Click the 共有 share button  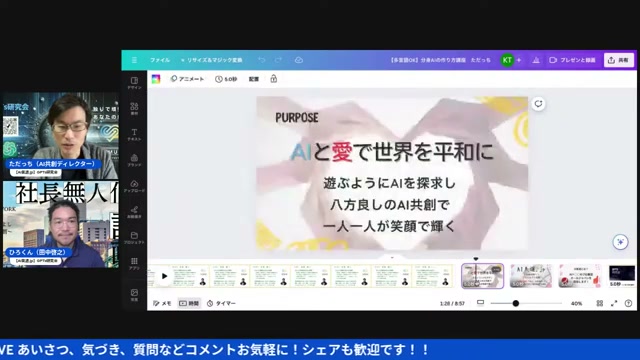[619, 60]
